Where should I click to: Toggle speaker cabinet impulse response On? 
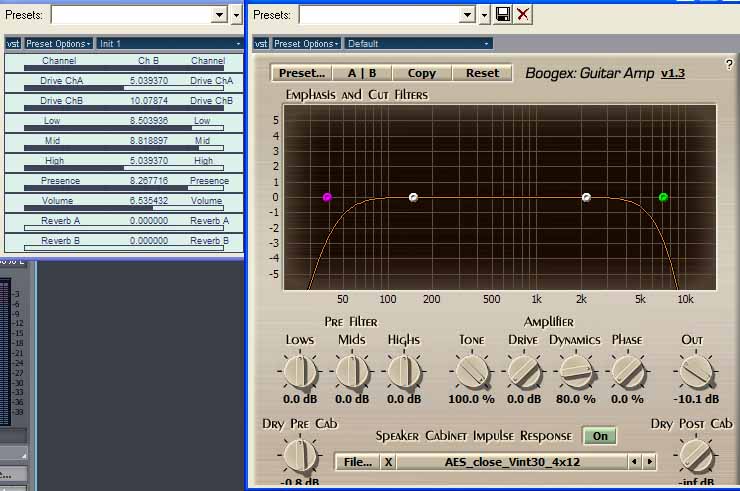tap(600, 436)
